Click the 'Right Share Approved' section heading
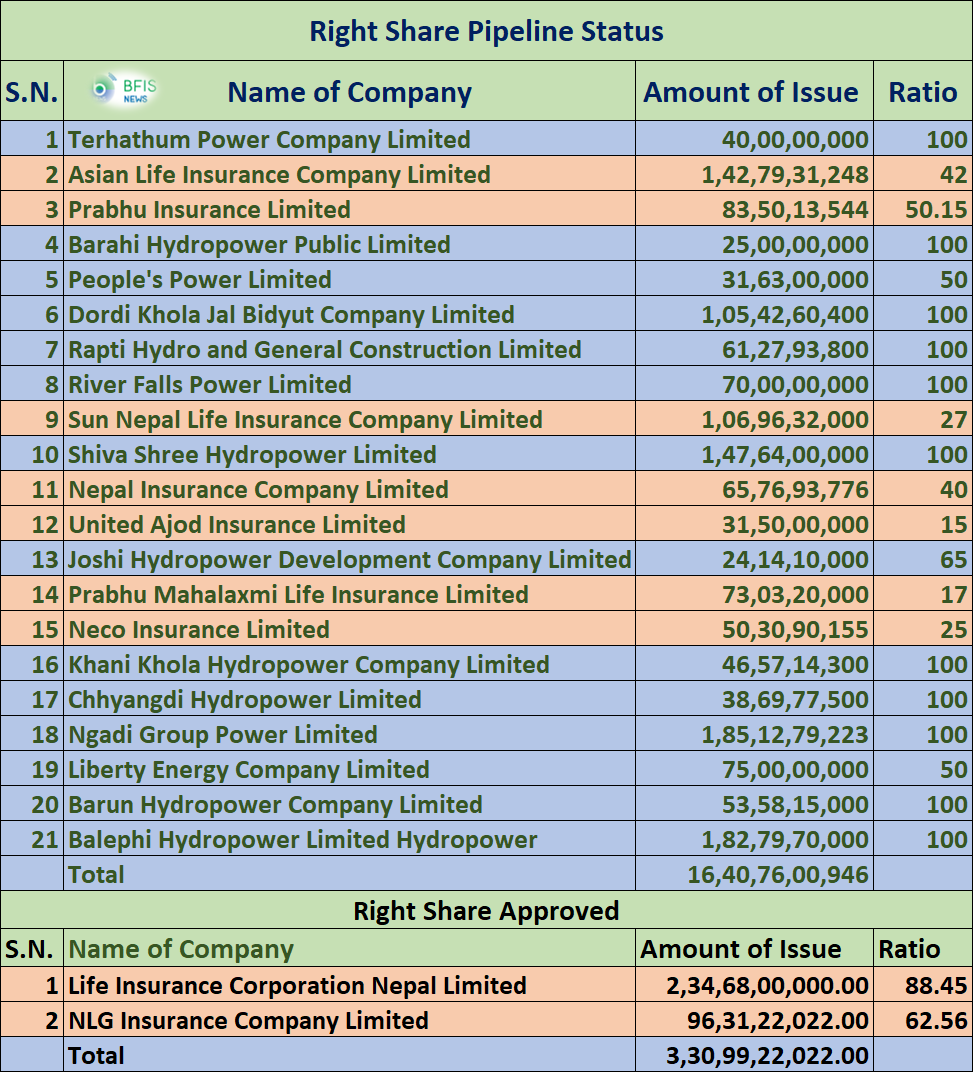Viewport: 974px width, 1073px height. pos(486,911)
